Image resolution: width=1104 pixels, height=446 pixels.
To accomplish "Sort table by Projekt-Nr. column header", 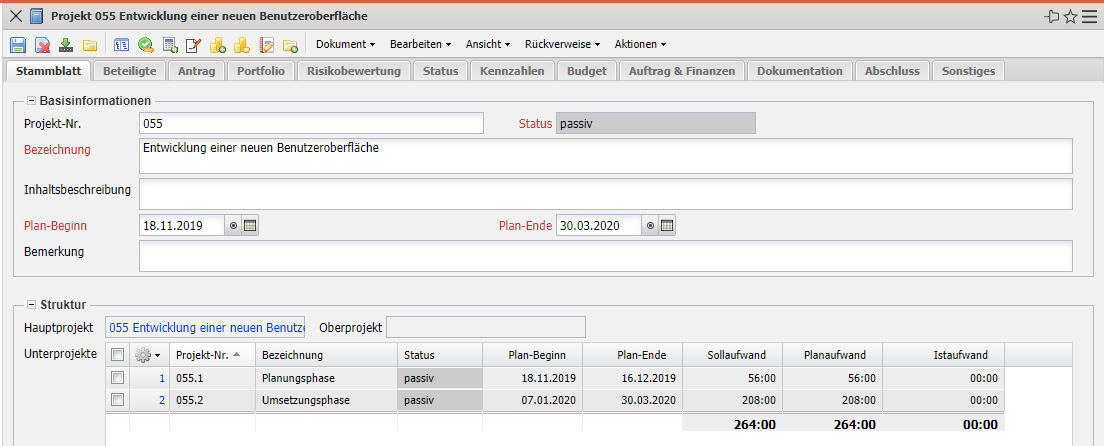I will click(212, 354).
